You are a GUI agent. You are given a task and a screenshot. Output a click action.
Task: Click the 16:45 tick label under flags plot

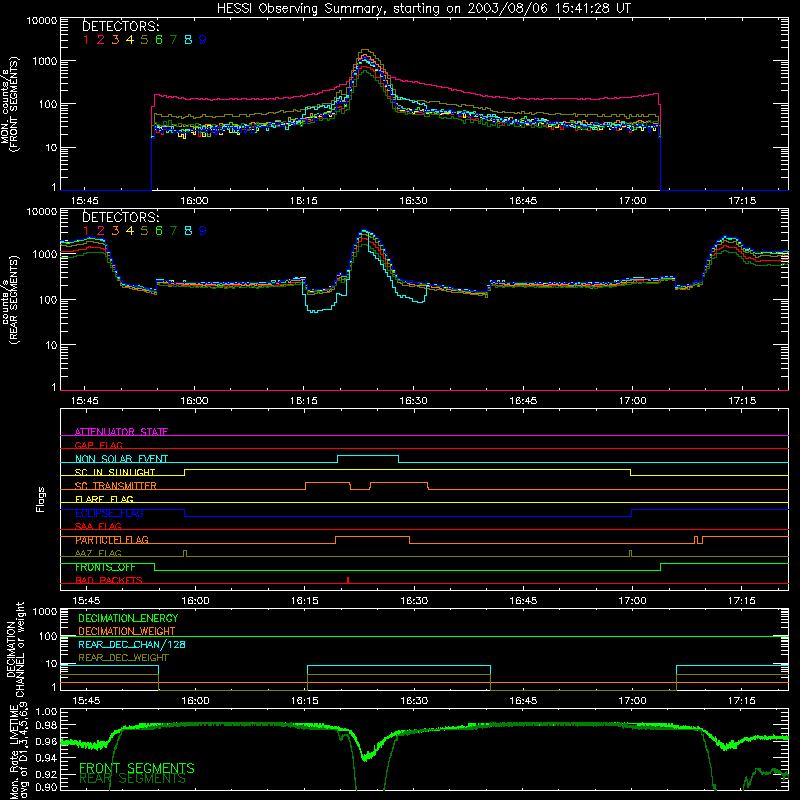(x=523, y=601)
